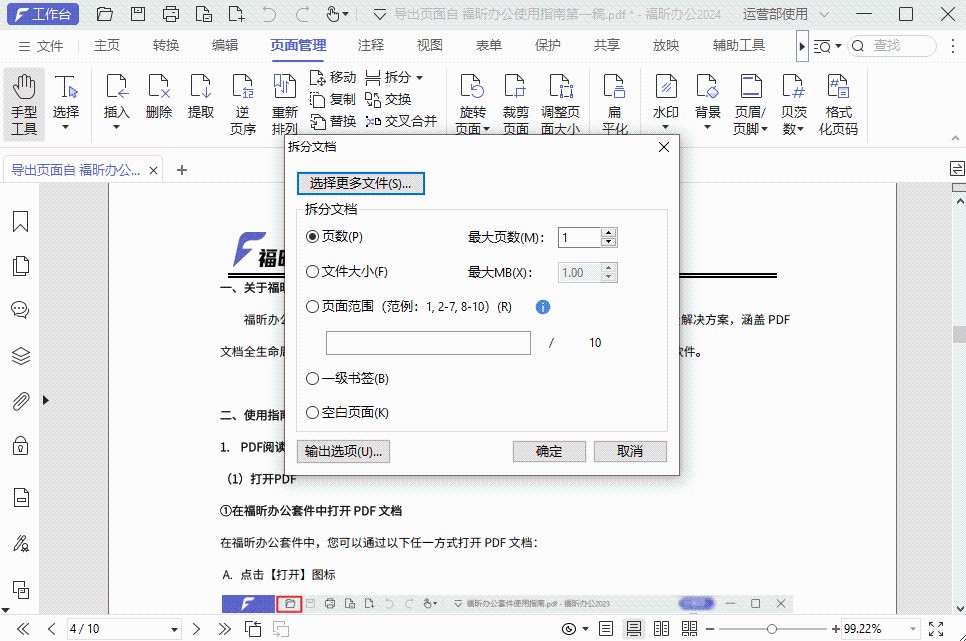Switch to the 编辑 tab

click(x=225, y=45)
